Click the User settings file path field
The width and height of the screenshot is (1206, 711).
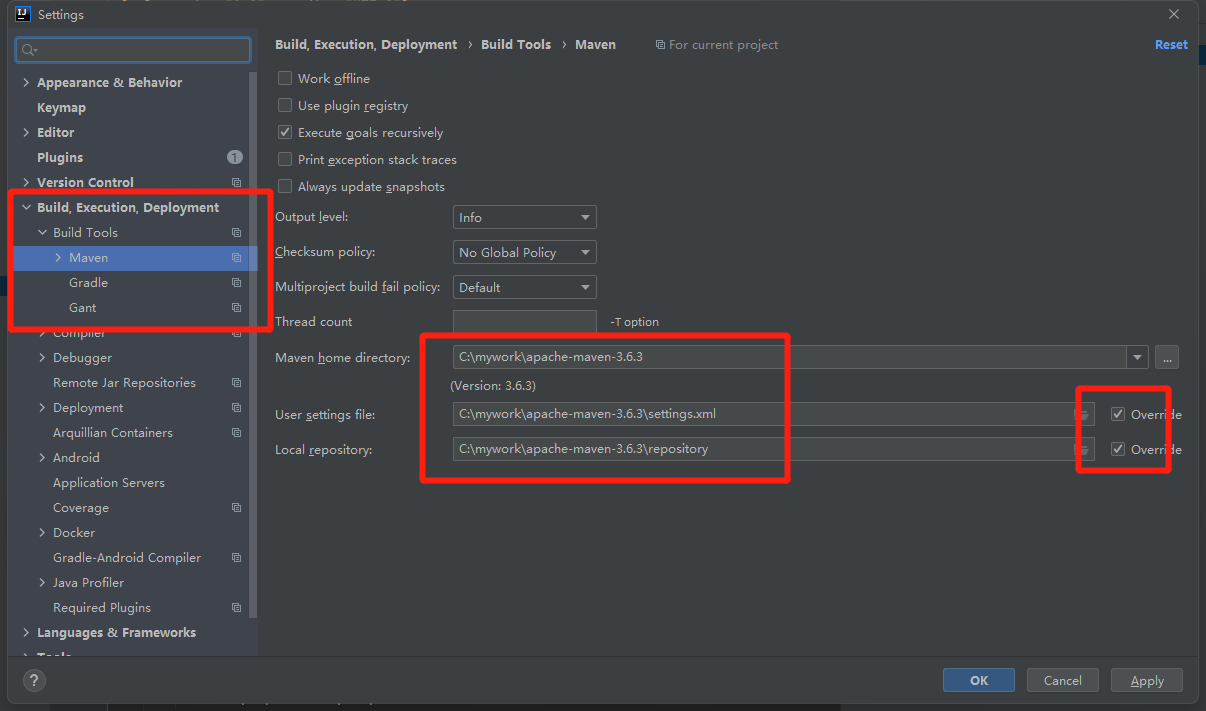click(773, 414)
